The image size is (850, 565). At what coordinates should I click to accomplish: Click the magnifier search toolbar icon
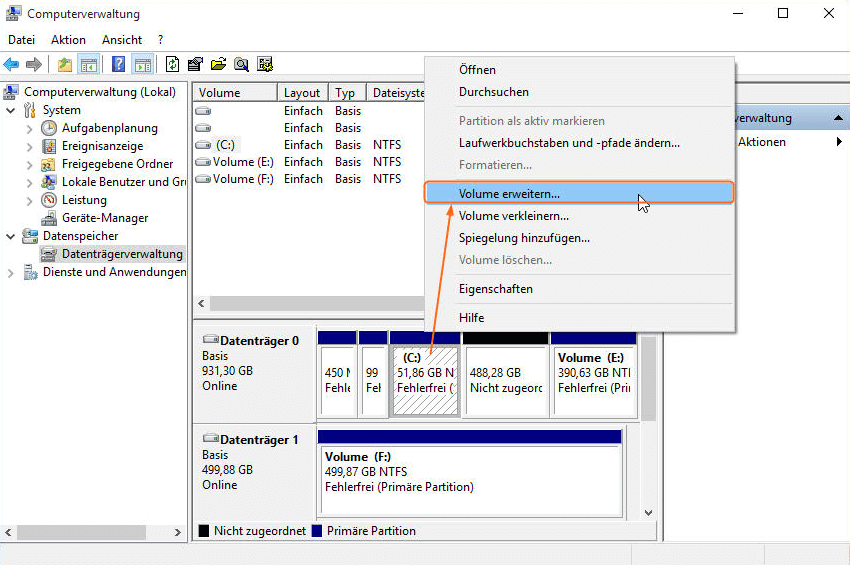click(241, 64)
